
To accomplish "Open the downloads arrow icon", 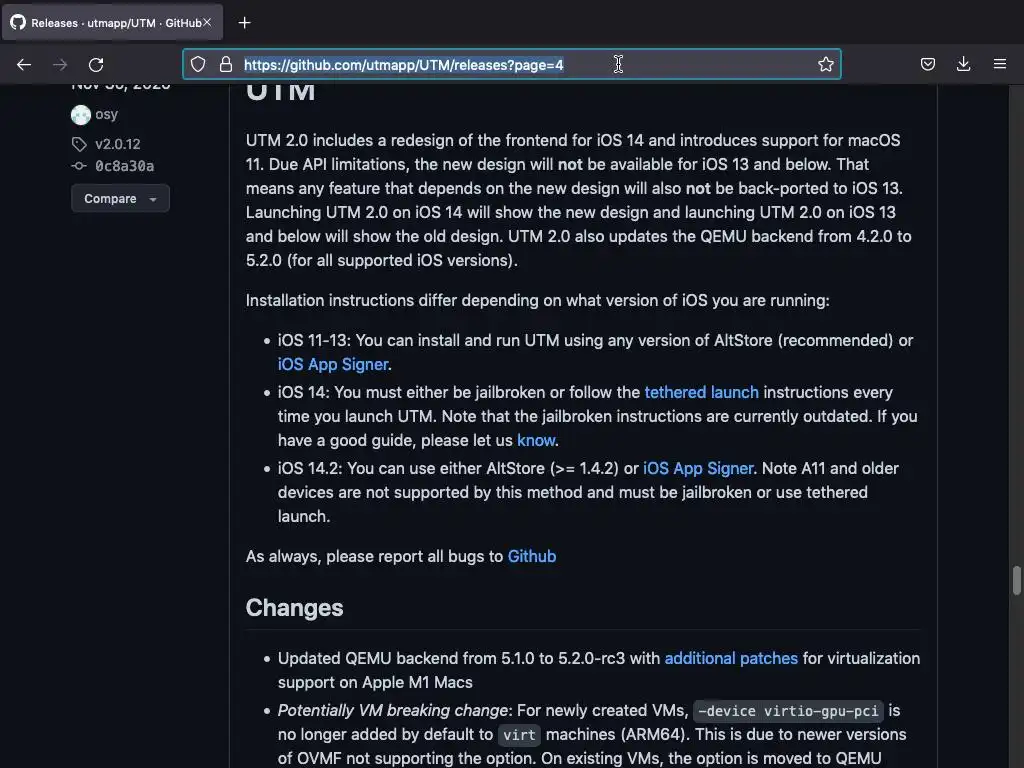I will click(x=963, y=64).
